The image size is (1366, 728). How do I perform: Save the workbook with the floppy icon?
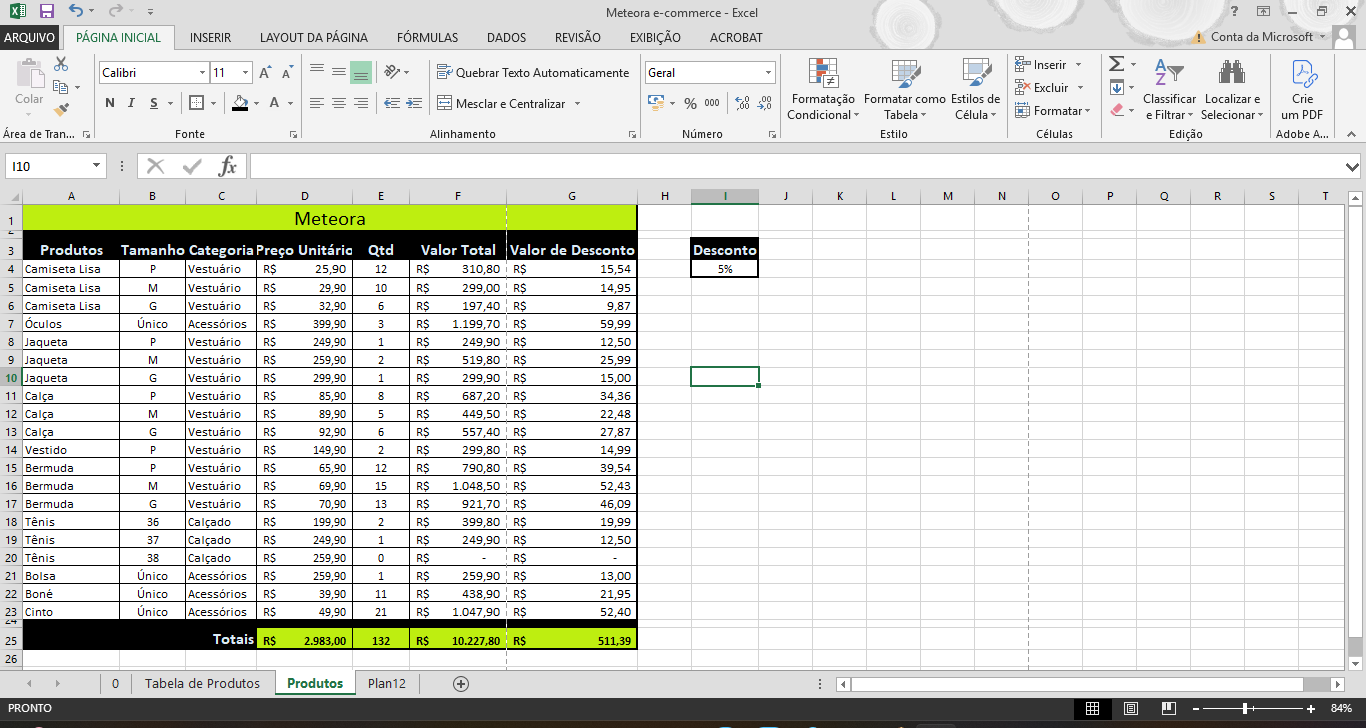coord(46,12)
